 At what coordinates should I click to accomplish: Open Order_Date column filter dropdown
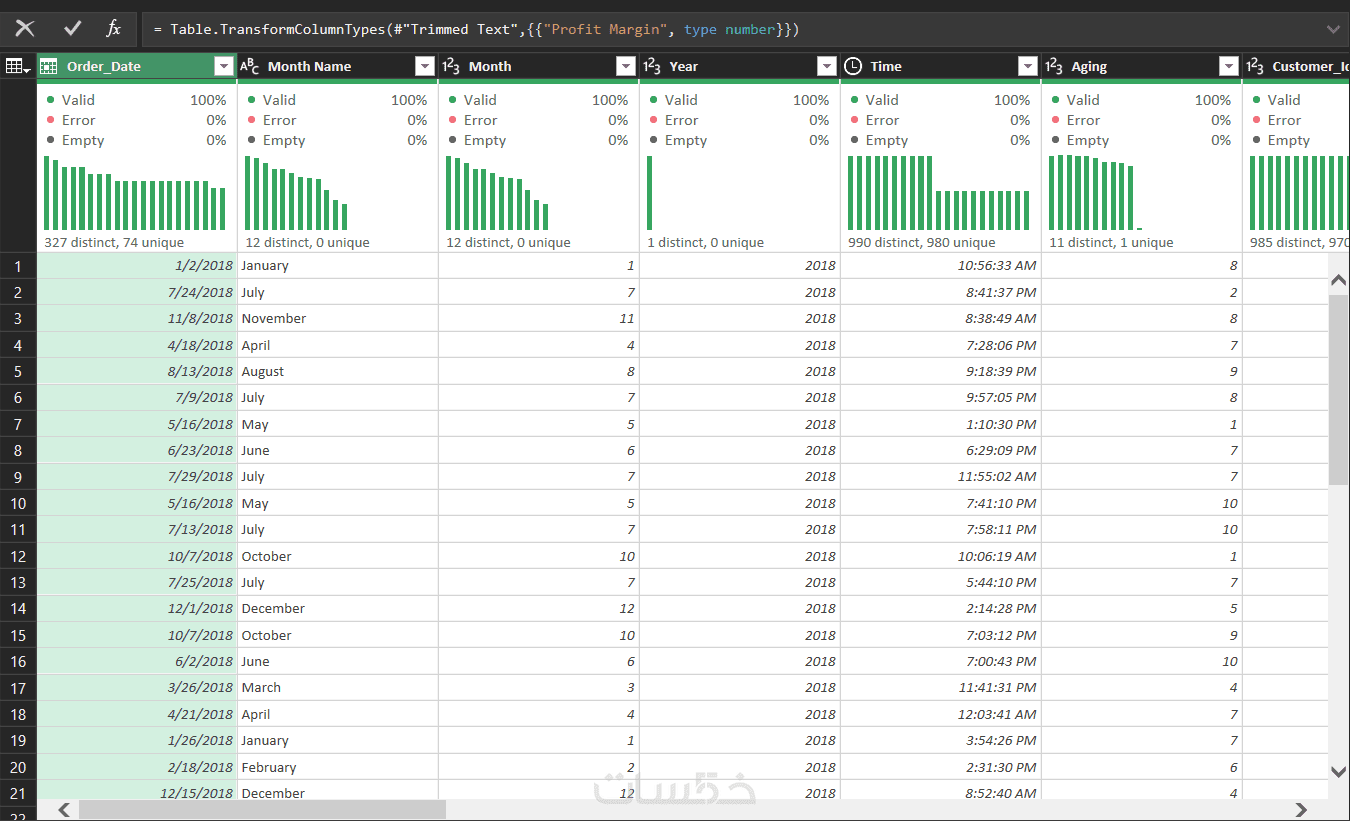224,66
